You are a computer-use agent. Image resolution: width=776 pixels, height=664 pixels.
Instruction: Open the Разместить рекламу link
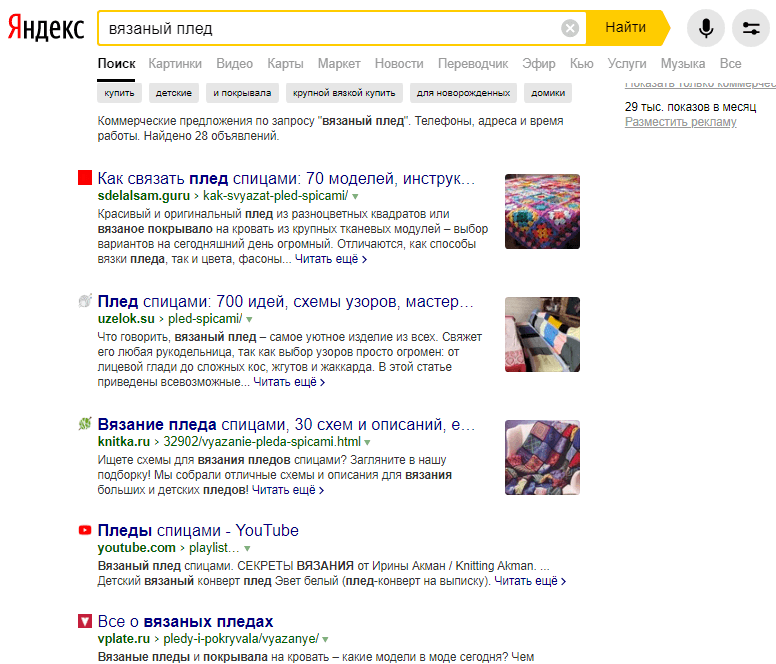680,122
